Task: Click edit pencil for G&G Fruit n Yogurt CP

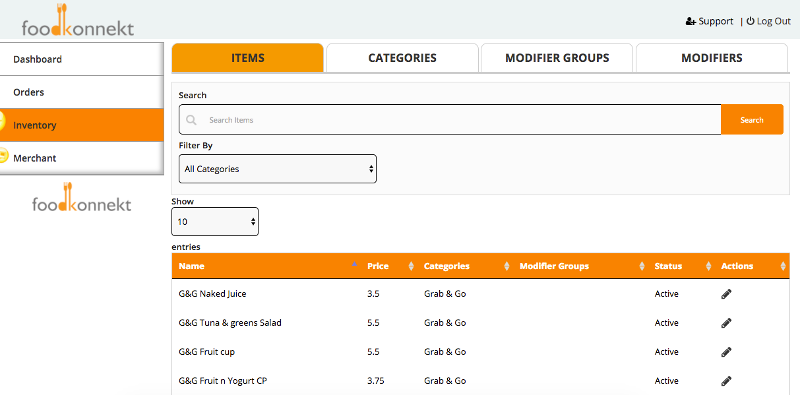Action: (726, 381)
